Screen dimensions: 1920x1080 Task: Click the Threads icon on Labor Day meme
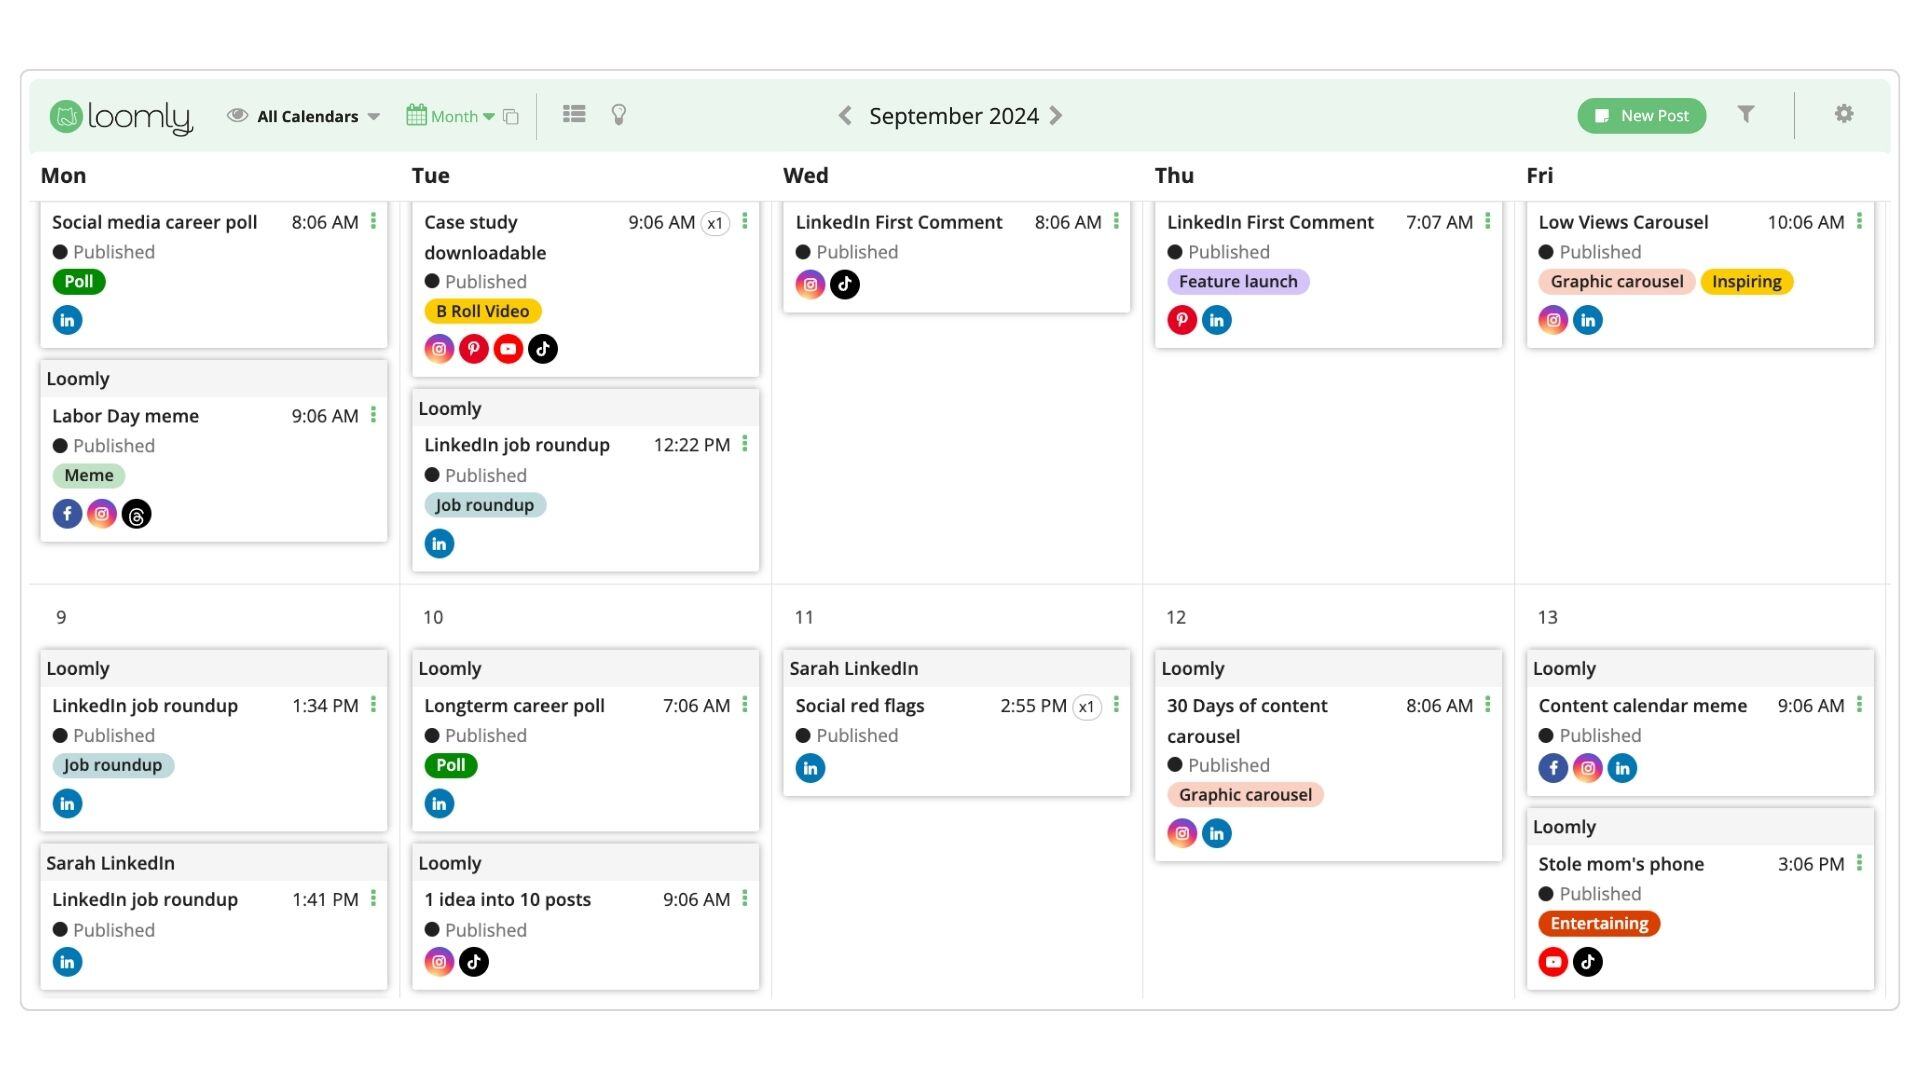[136, 513]
